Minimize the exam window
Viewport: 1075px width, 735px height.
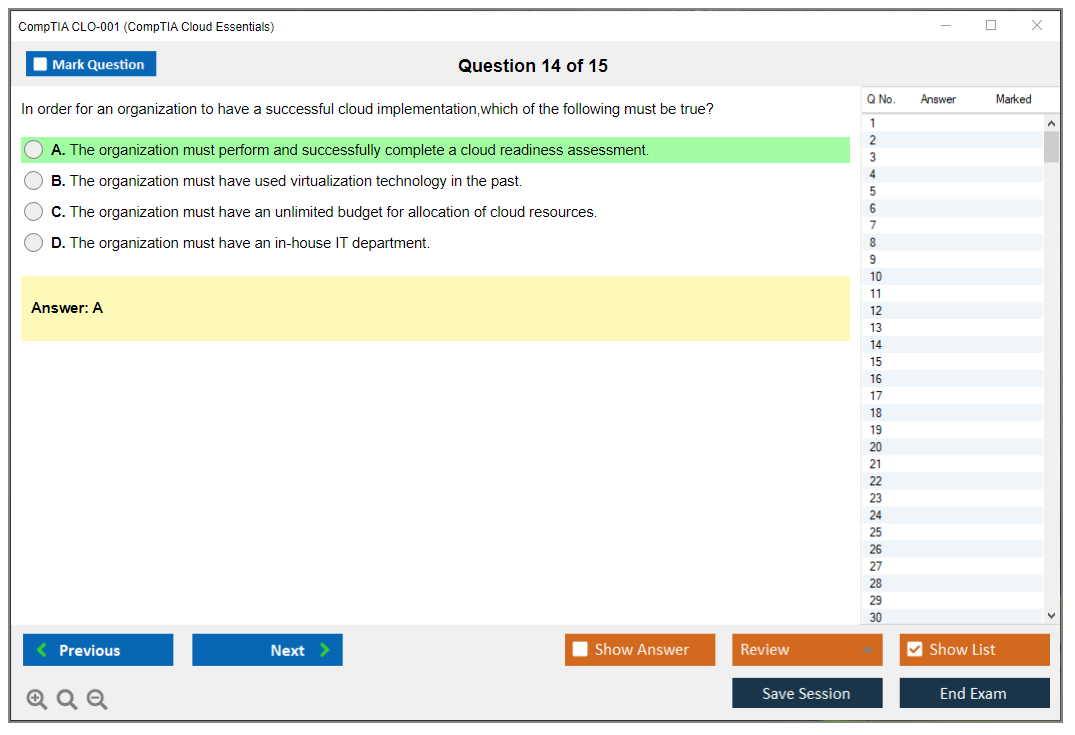(x=946, y=26)
